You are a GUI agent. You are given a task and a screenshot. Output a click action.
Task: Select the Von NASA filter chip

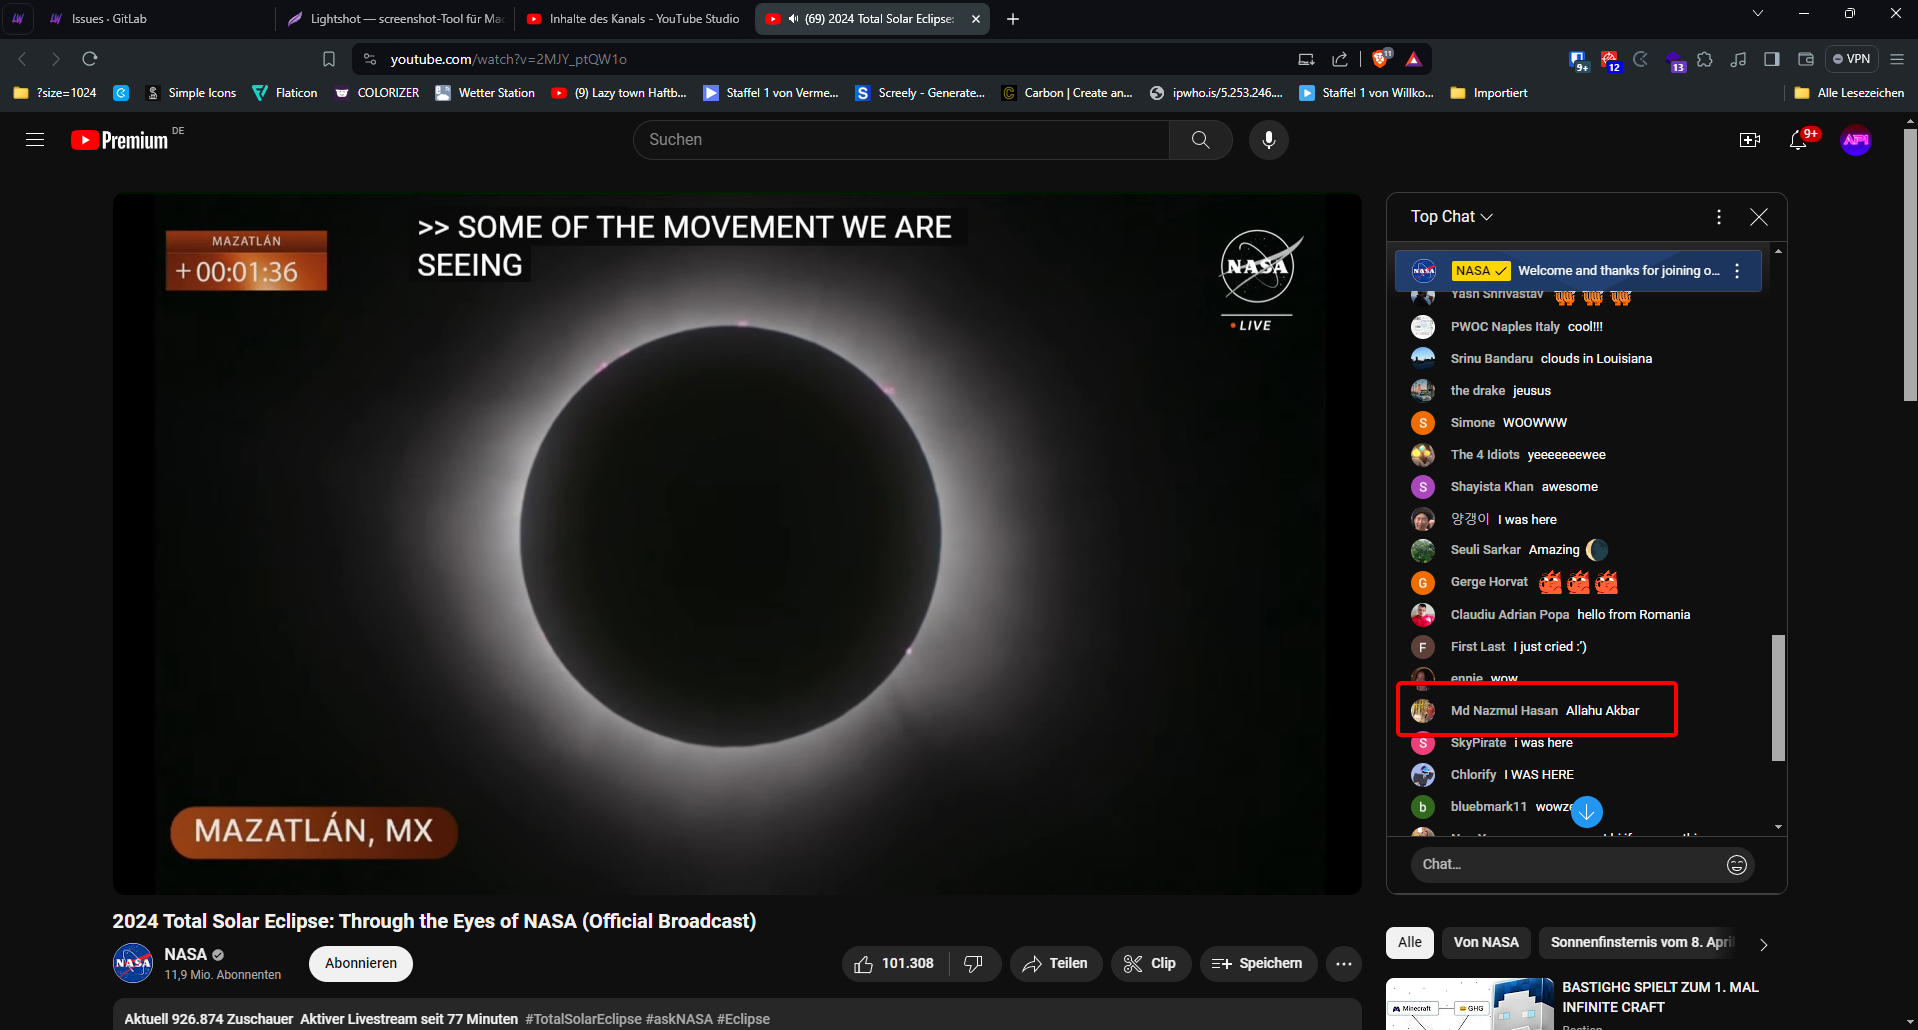(x=1485, y=942)
